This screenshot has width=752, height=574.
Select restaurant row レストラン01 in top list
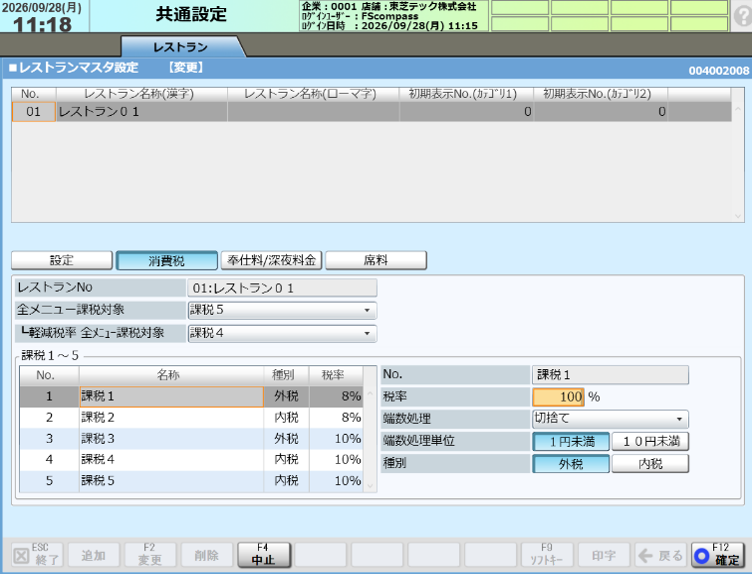[371, 112]
